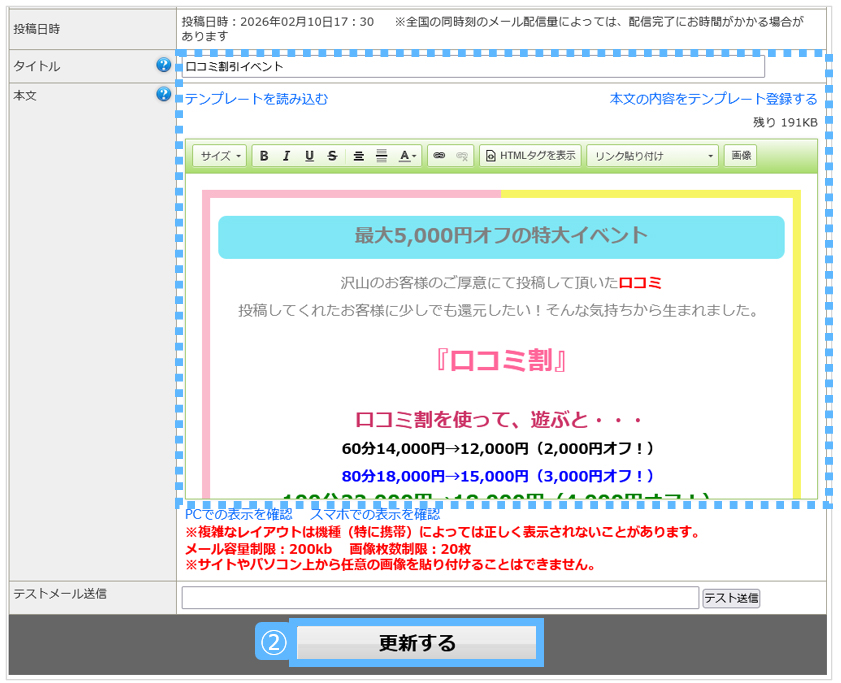Click the insert link chain icon
Screen dimensions: 841x683
click(x=438, y=156)
